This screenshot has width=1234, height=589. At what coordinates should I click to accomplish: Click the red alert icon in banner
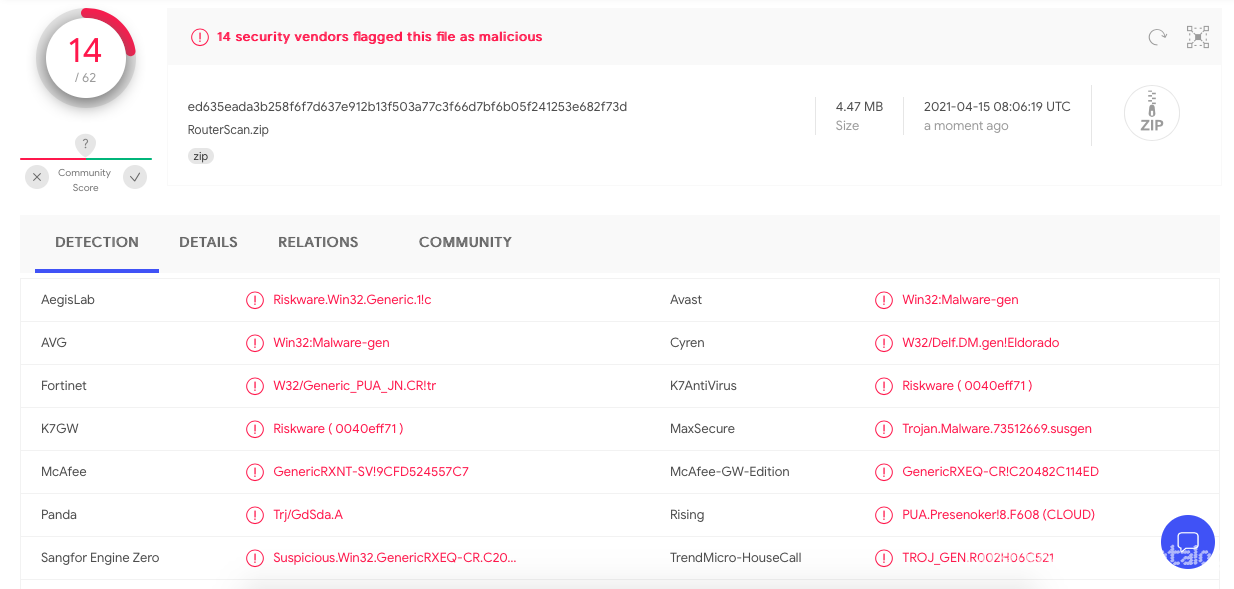click(199, 37)
